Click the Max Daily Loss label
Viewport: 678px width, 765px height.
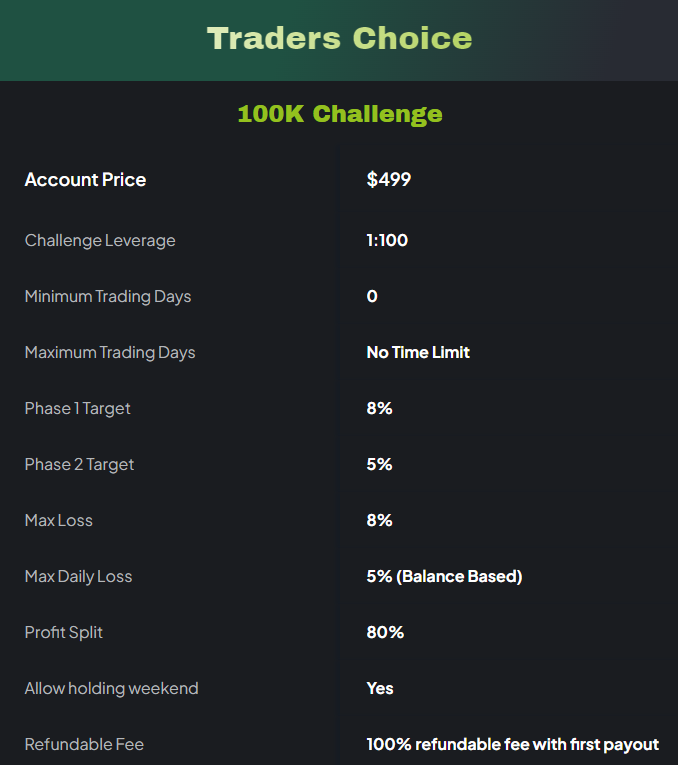pyautogui.click(x=78, y=577)
